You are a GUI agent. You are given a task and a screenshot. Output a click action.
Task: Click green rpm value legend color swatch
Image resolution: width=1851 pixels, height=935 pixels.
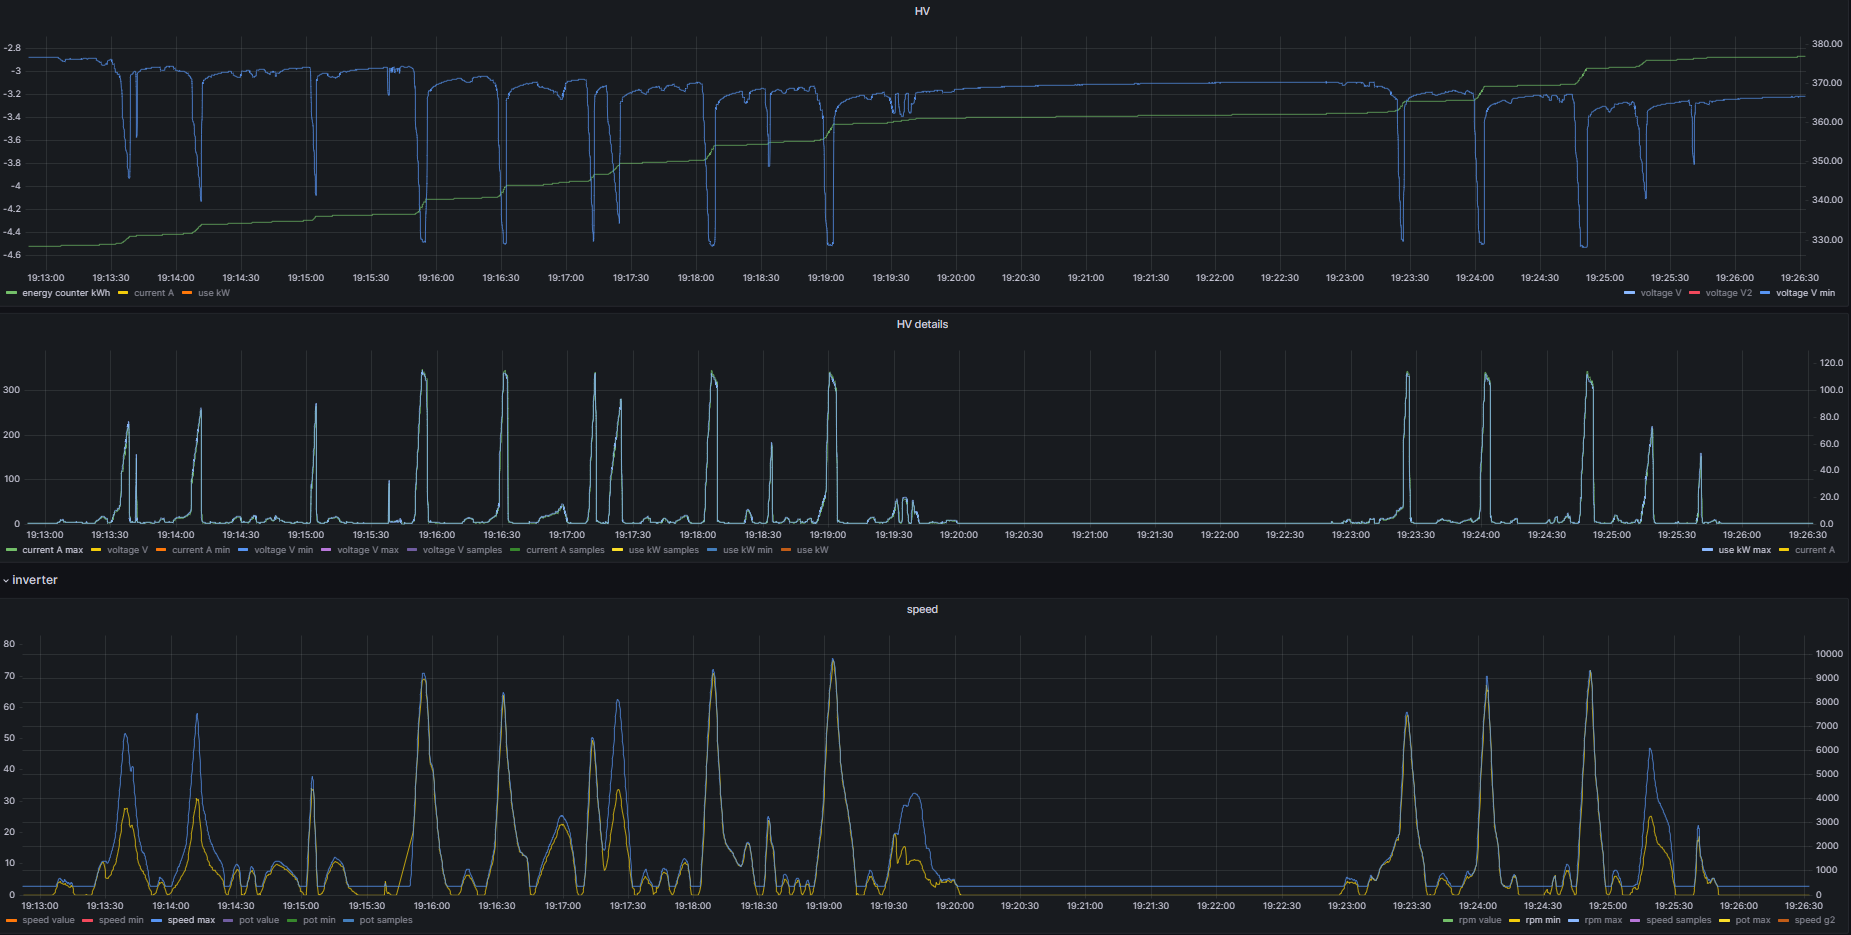[1448, 921]
